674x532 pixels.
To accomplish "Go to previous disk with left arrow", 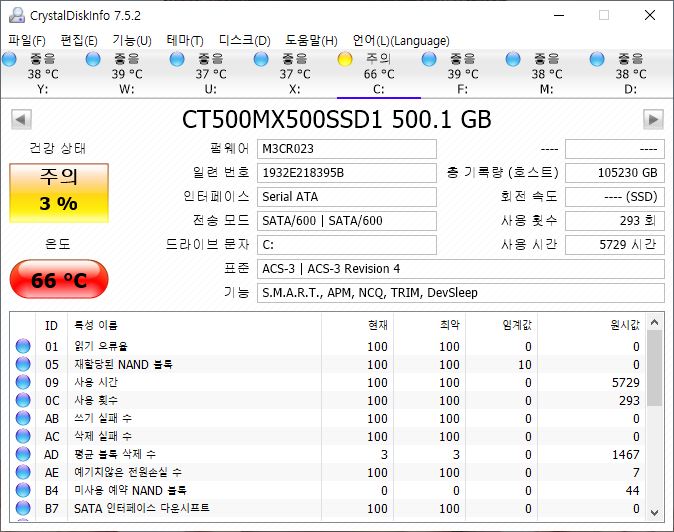I will tap(21, 119).
